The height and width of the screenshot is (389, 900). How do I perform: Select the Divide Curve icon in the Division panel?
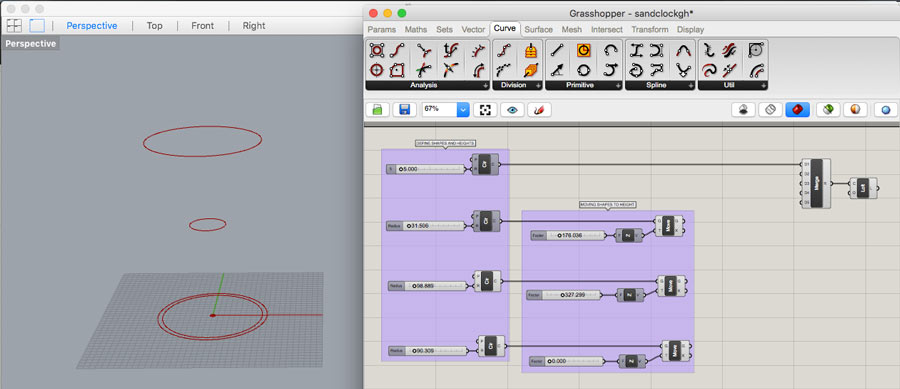504,50
